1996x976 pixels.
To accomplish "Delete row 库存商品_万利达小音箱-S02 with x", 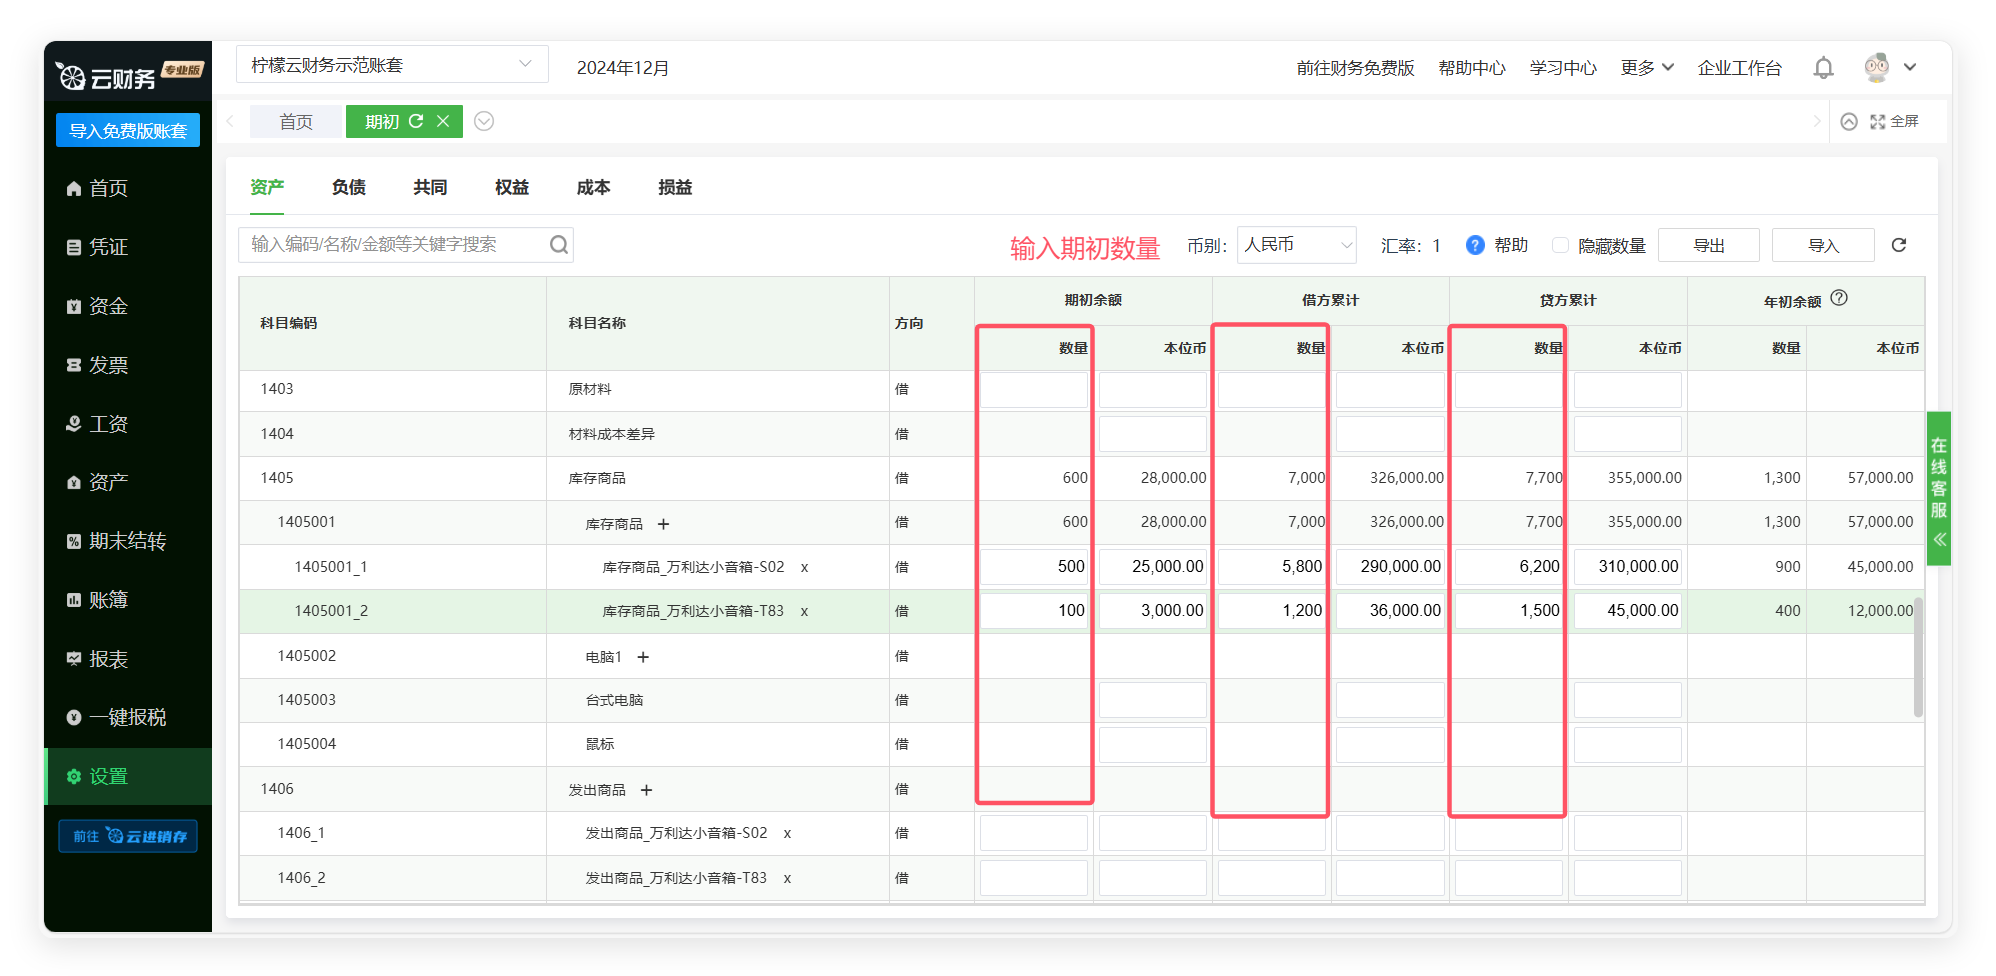I will coord(804,567).
